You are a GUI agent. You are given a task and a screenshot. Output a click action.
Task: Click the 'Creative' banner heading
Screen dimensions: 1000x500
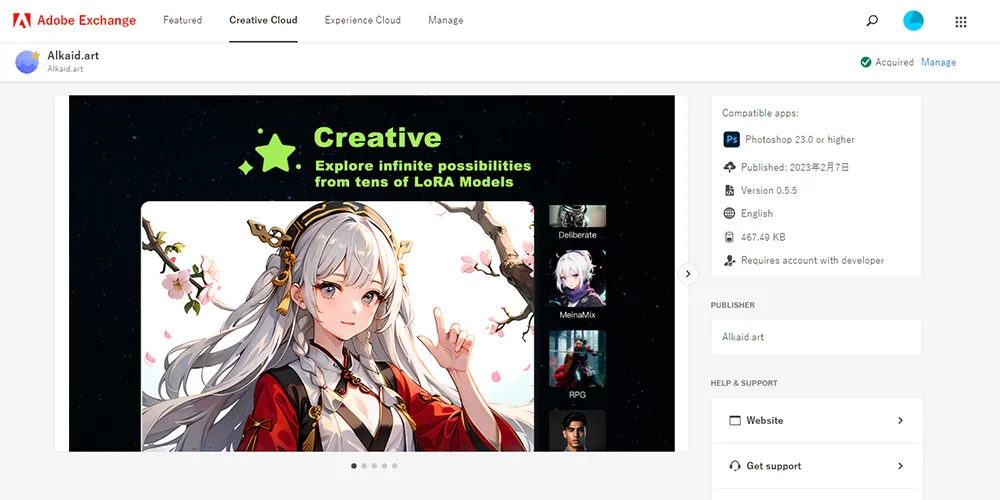378,137
